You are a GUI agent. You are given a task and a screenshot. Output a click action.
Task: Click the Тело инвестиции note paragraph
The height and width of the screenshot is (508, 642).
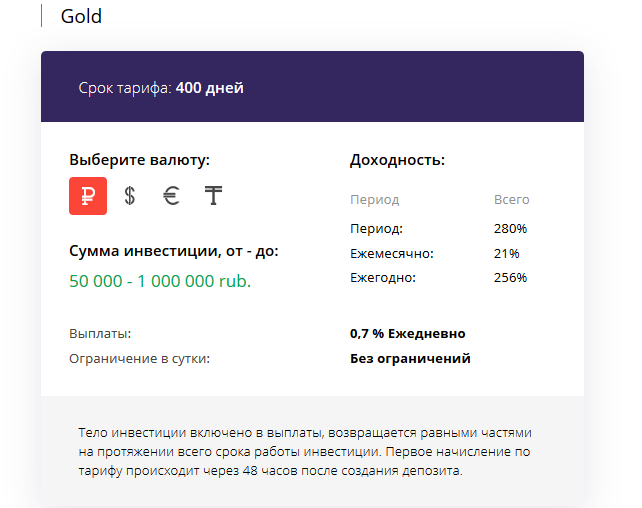305,452
